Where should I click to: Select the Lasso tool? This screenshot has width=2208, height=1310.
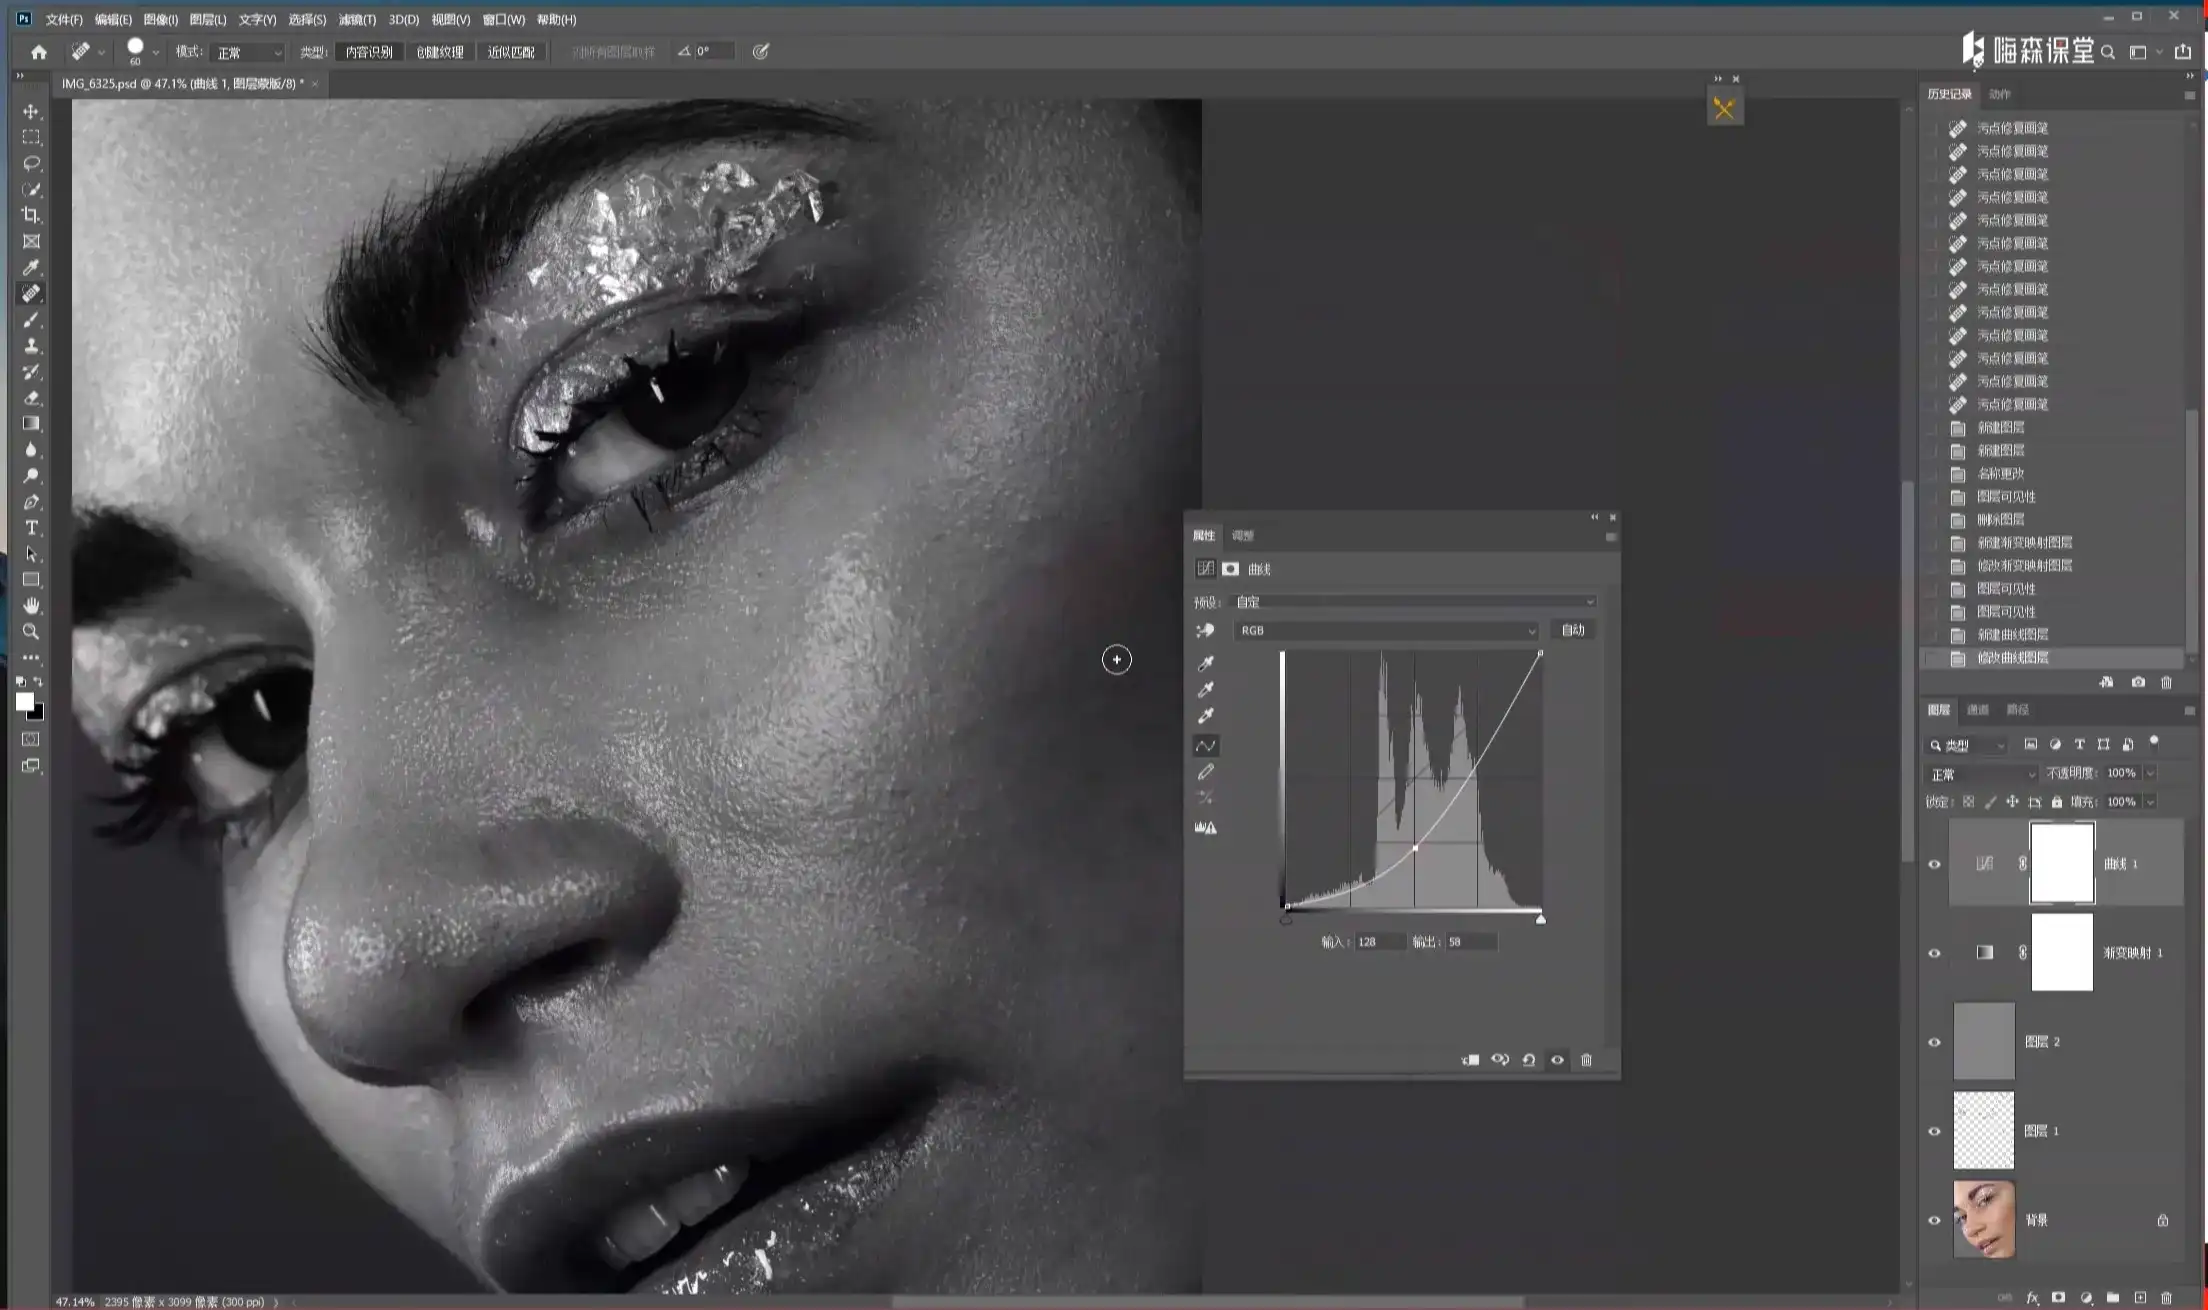click(x=31, y=163)
